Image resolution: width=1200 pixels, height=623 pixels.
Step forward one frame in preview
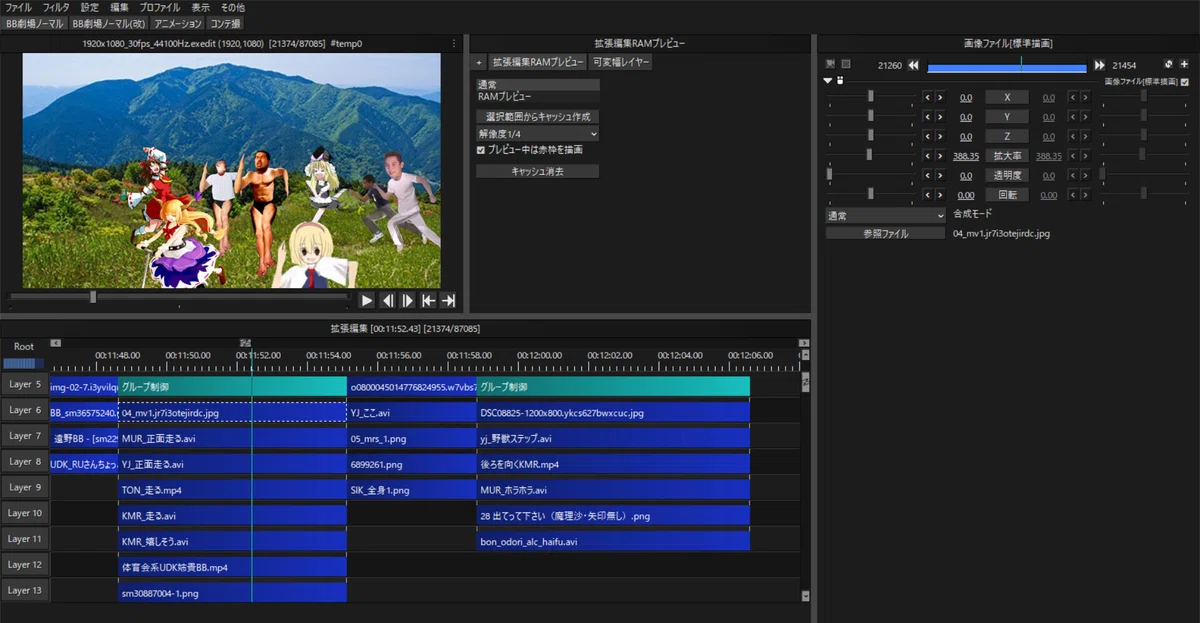[x=407, y=300]
